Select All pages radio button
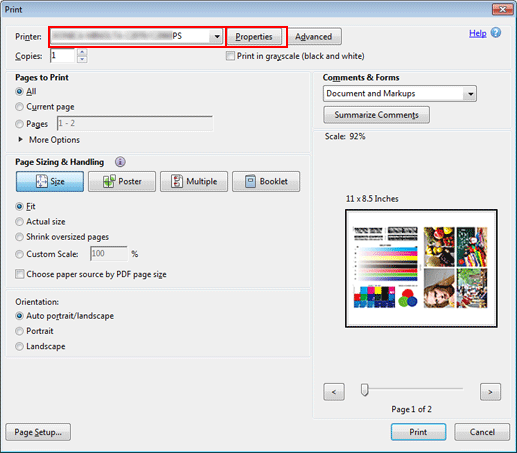The height and width of the screenshot is (453, 517). click(x=19, y=91)
